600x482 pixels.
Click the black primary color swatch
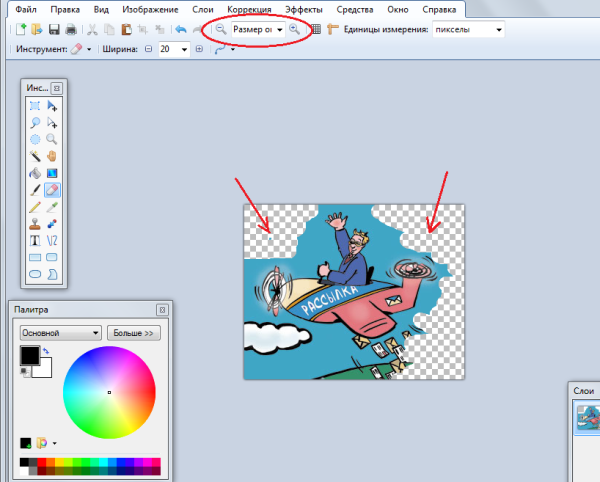(29, 356)
